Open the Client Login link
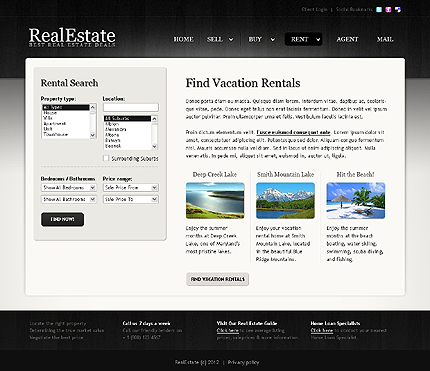The width and height of the screenshot is (430, 371). click(314, 9)
